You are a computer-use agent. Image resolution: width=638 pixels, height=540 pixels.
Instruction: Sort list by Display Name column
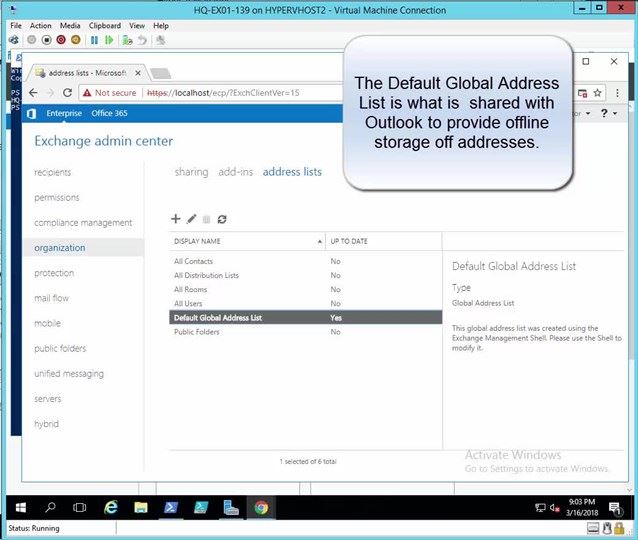click(x=247, y=241)
